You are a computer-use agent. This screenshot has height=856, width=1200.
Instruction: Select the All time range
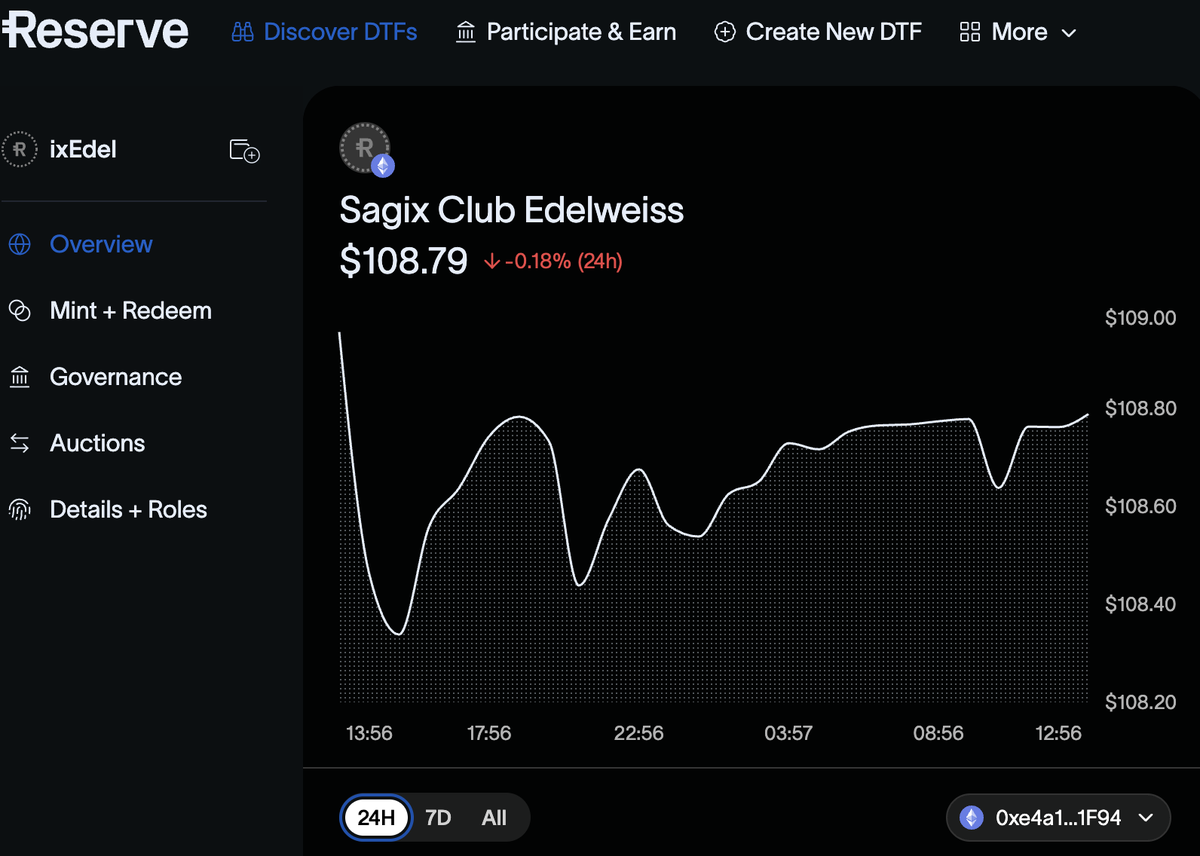[493, 817]
